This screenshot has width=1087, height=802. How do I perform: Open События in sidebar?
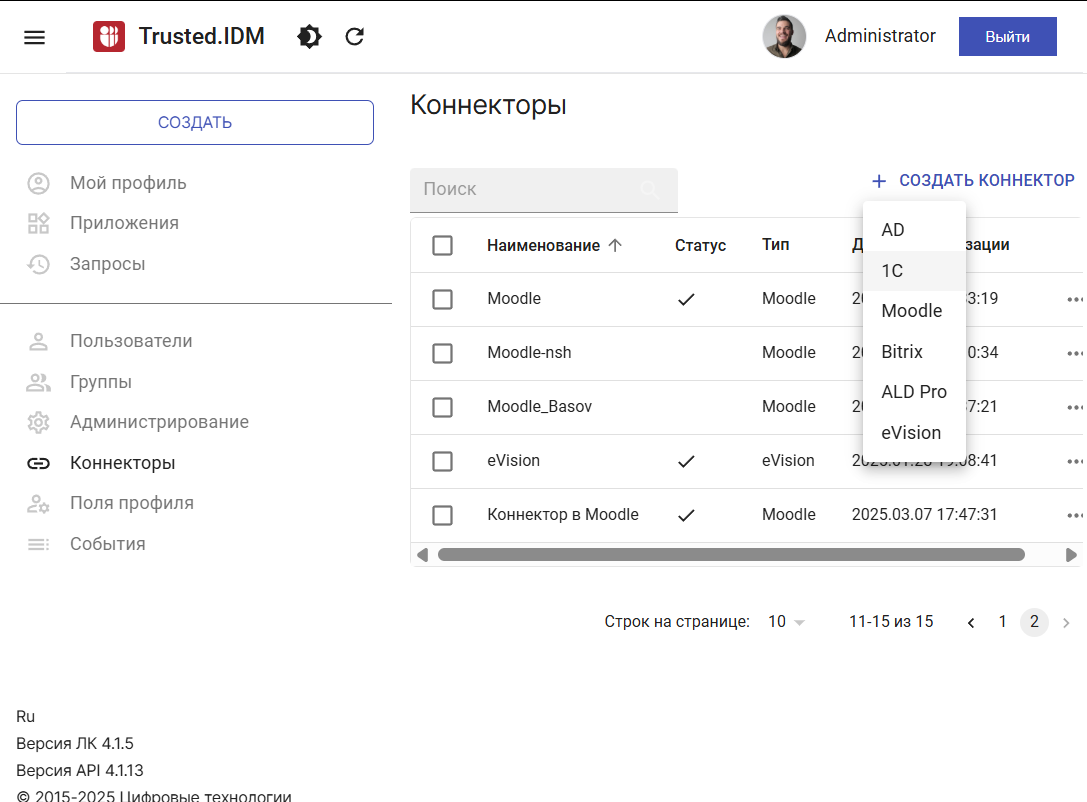(x=107, y=544)
